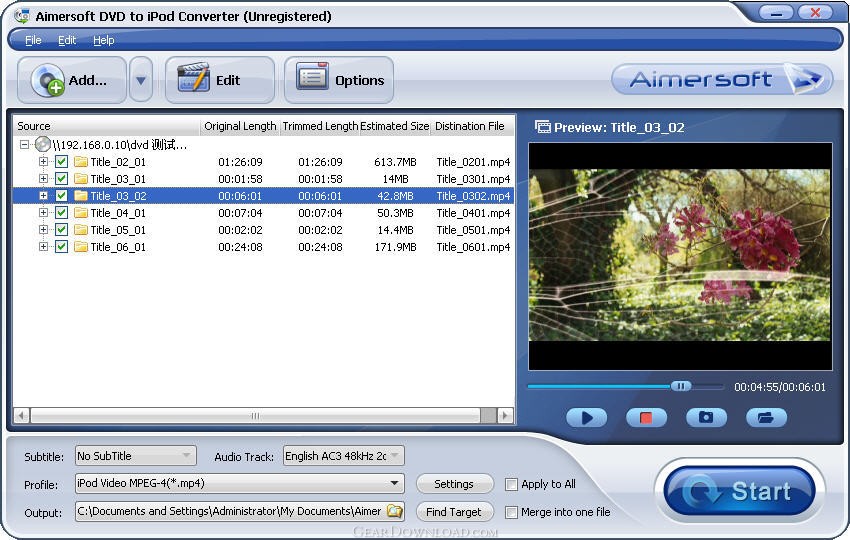Click the scroll left arrow in file list
This screenshot has width=850, height=540.
pyautogui.click(x=21, y=416)
